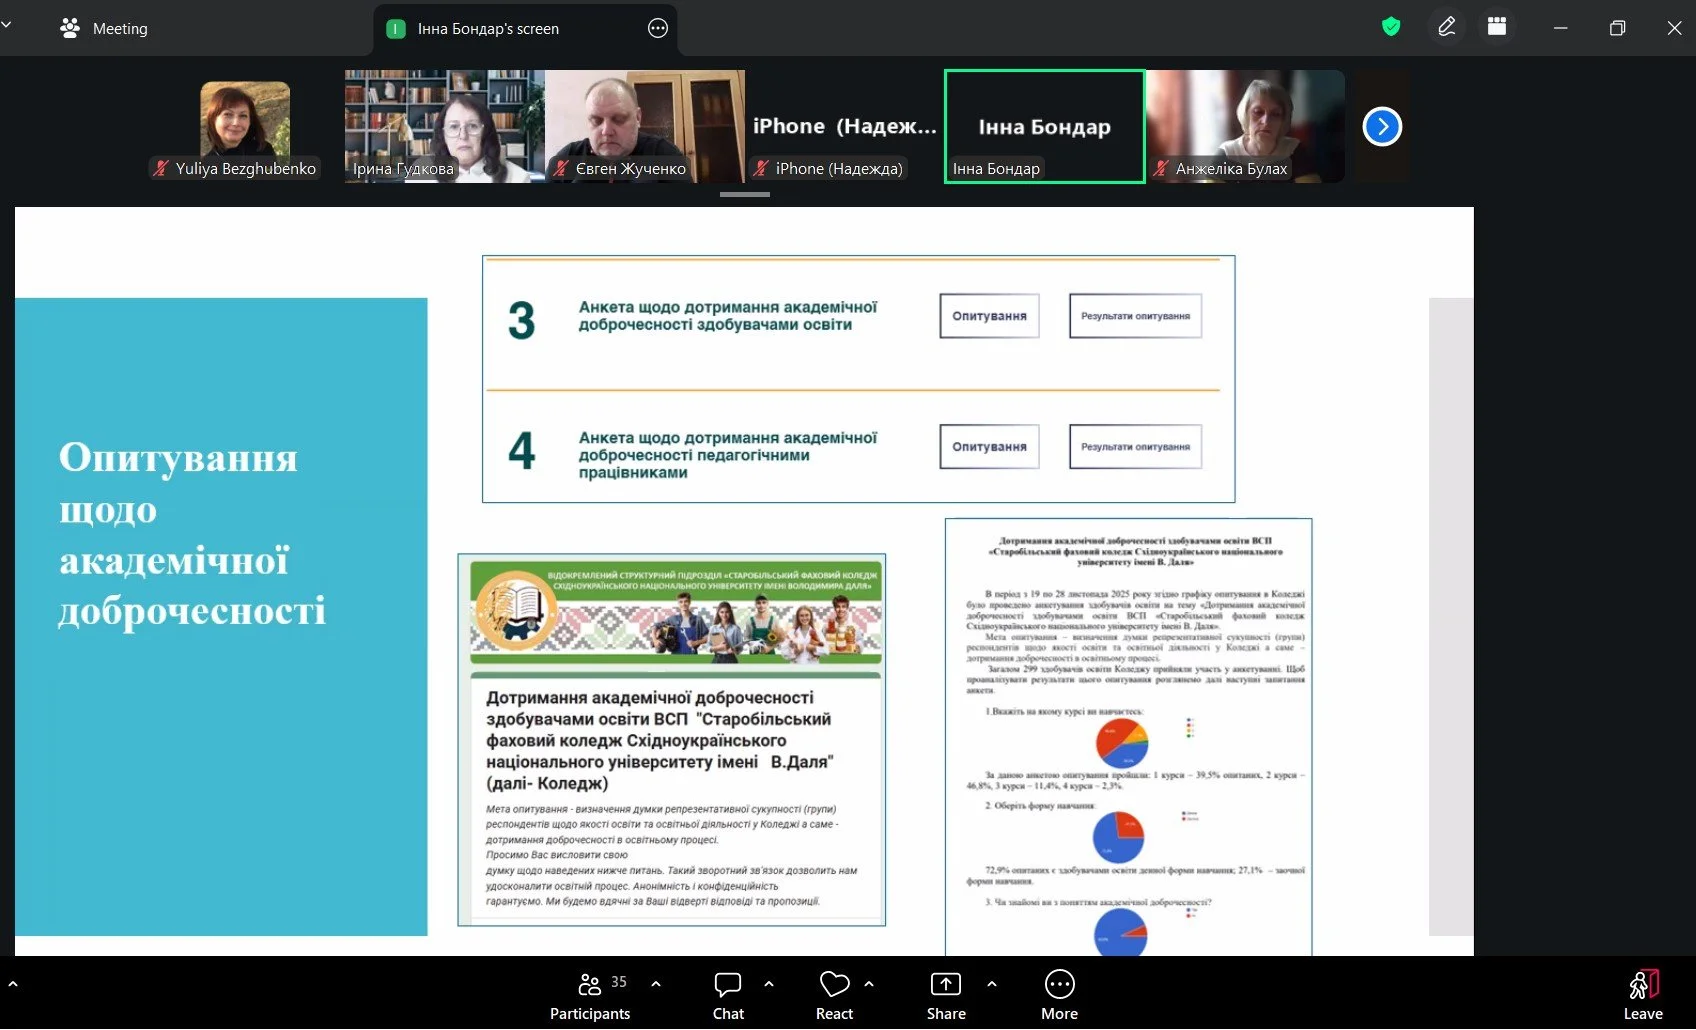Show next participants with blue arrow
The image size is (1696, 1030).
coord(1382,126)
